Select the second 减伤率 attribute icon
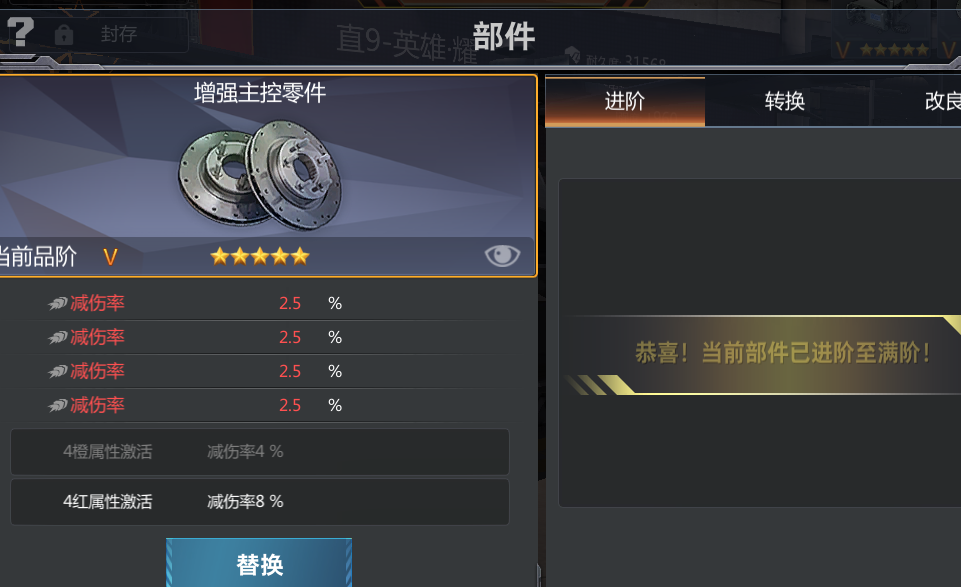The height and width of the screenshot is (587, 961). (x=58, y=337)
